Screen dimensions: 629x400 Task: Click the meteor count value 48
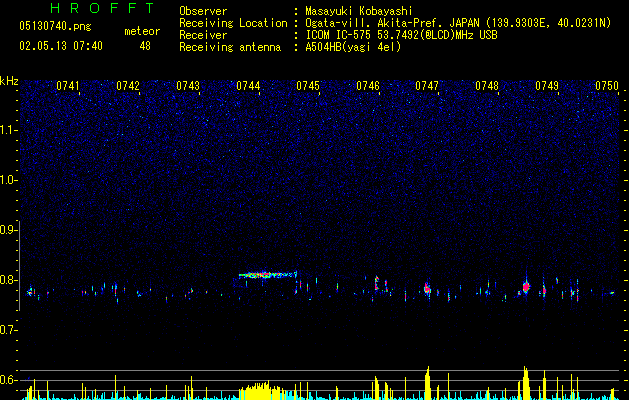click(145, 46)
